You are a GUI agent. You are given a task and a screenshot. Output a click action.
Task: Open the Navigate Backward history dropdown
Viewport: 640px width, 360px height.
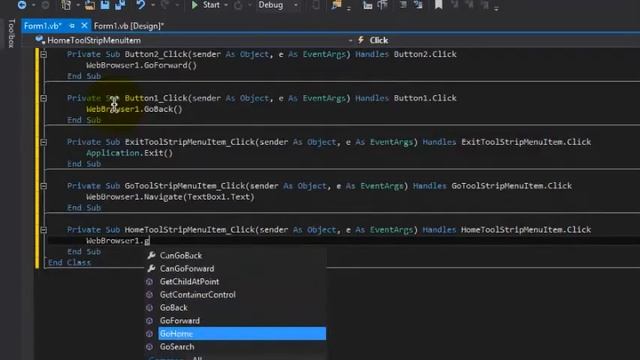(x=33, y=5)
